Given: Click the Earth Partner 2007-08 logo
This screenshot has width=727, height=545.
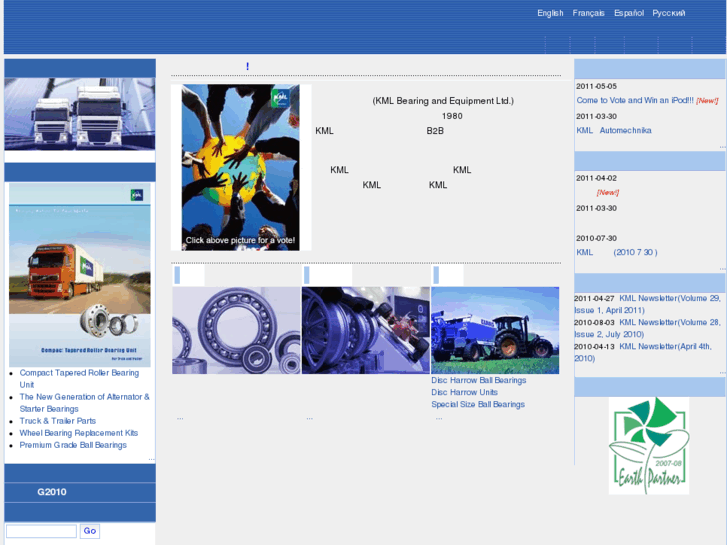Looking at the screenshot, I should pos(648,445).
